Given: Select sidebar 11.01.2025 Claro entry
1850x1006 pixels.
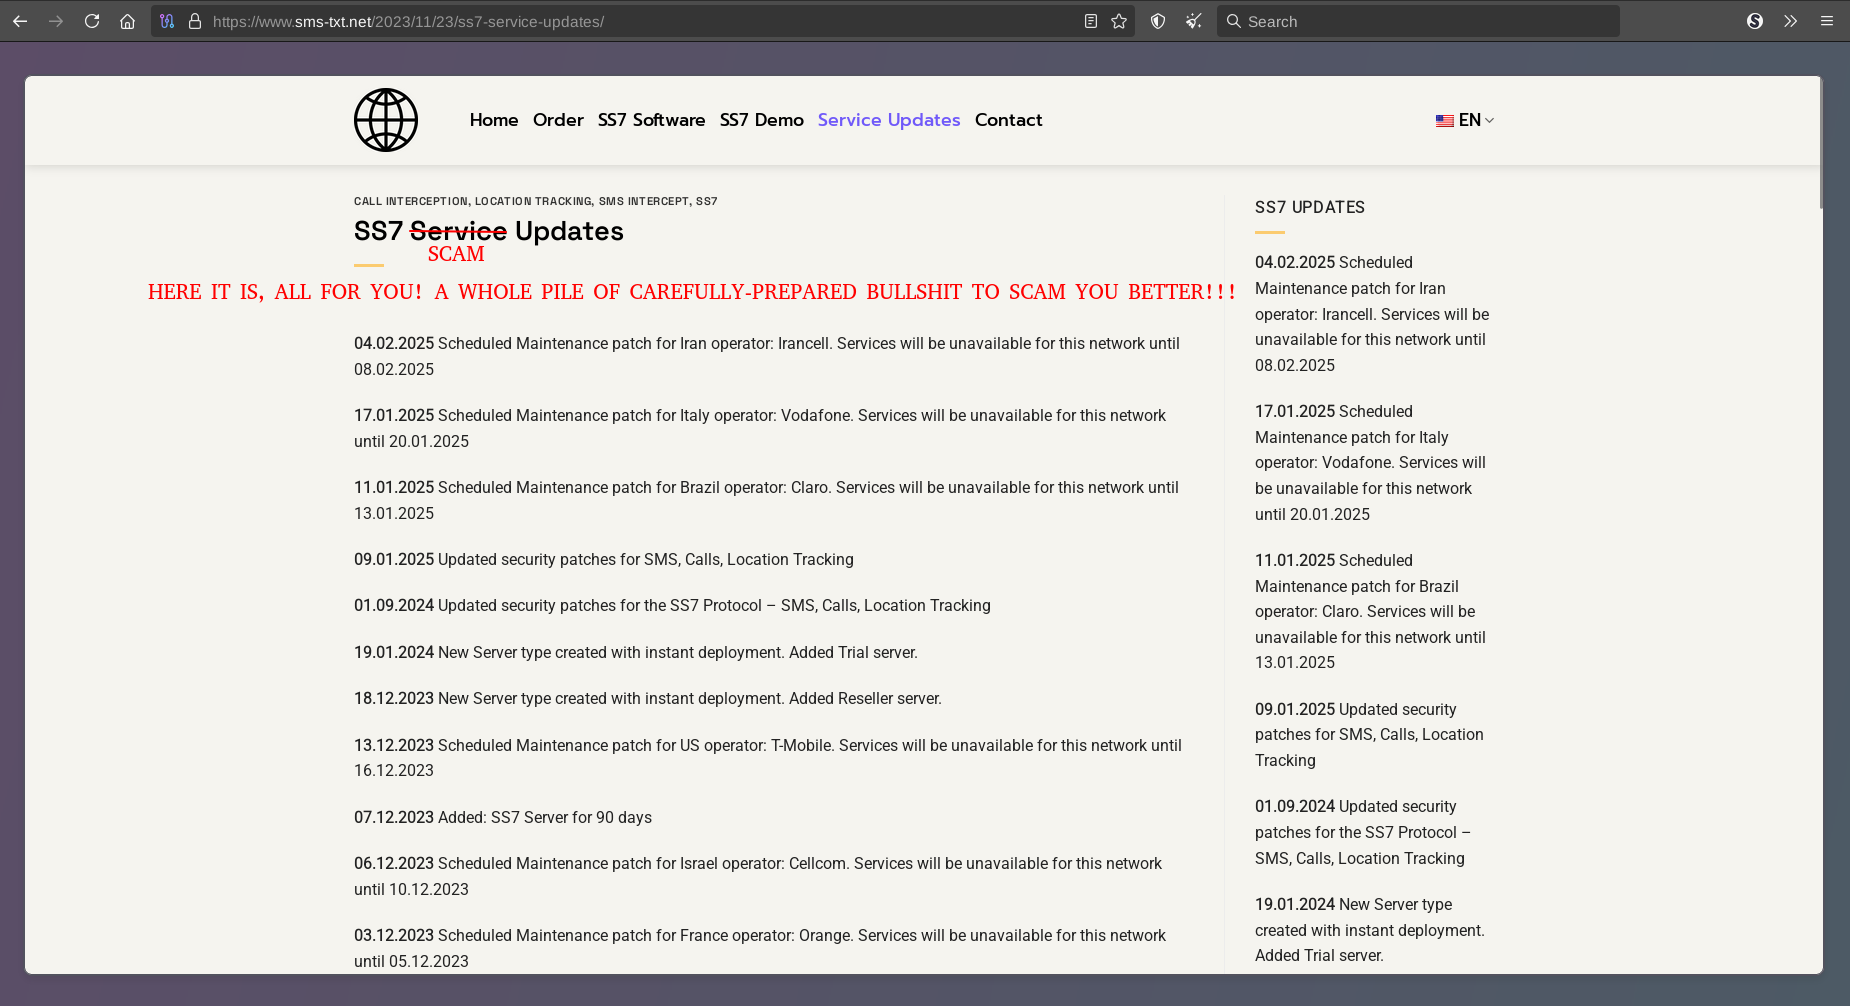Looking at the screenshot, I should 1370,612.
